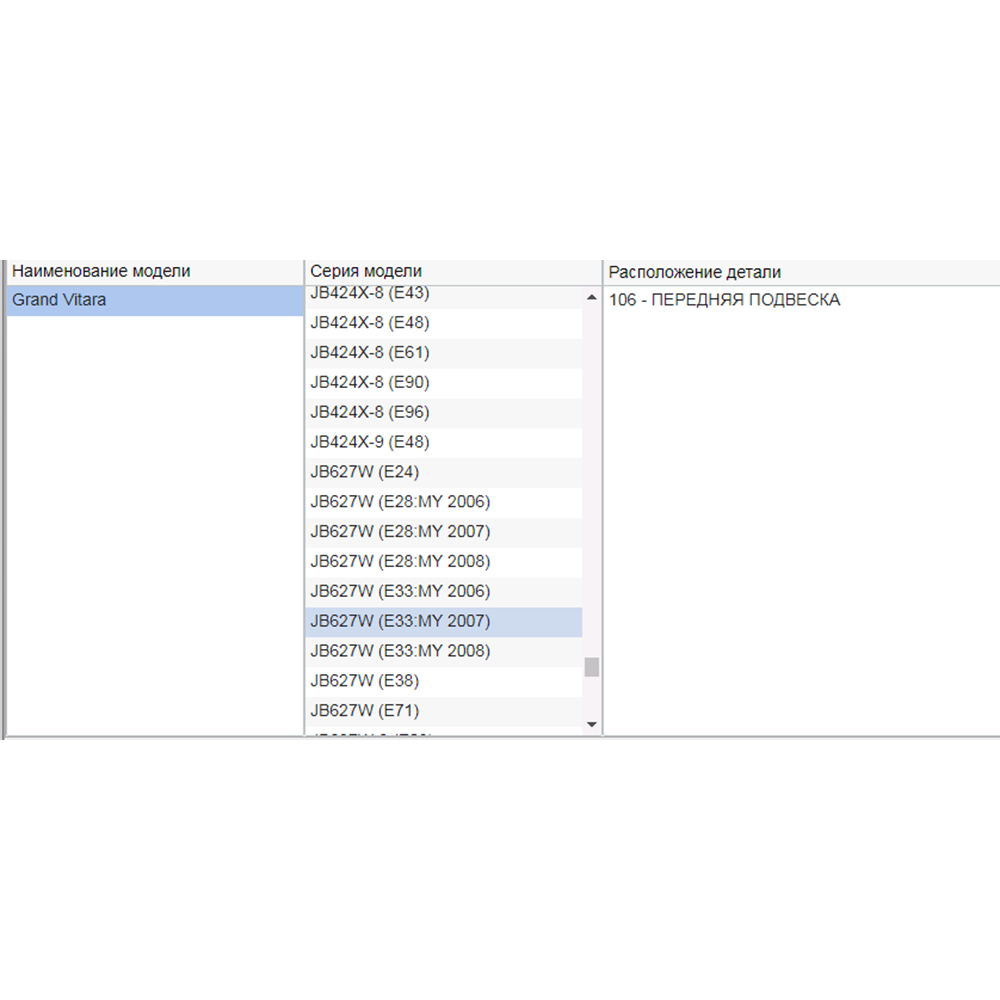
Task: Open 106 - ПЕРЕДНЯЯ ПОДВЕСКА part location
Action: pos(725,300)
